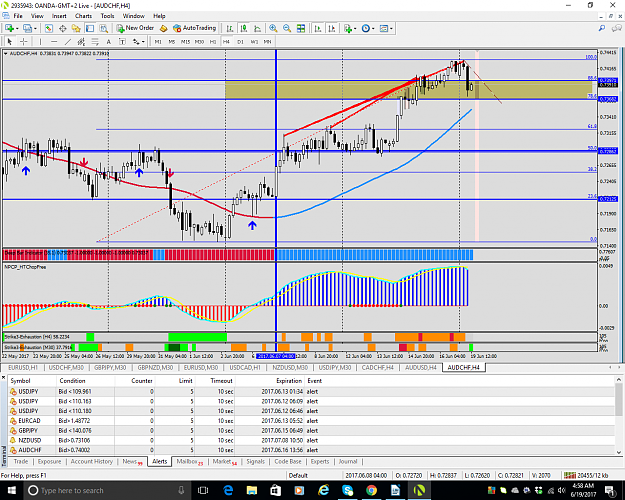Open the chat bubbles icon at top right
The width and height of the screenshot is (625, 500).
pyautogui.click(x=617, y=28)
